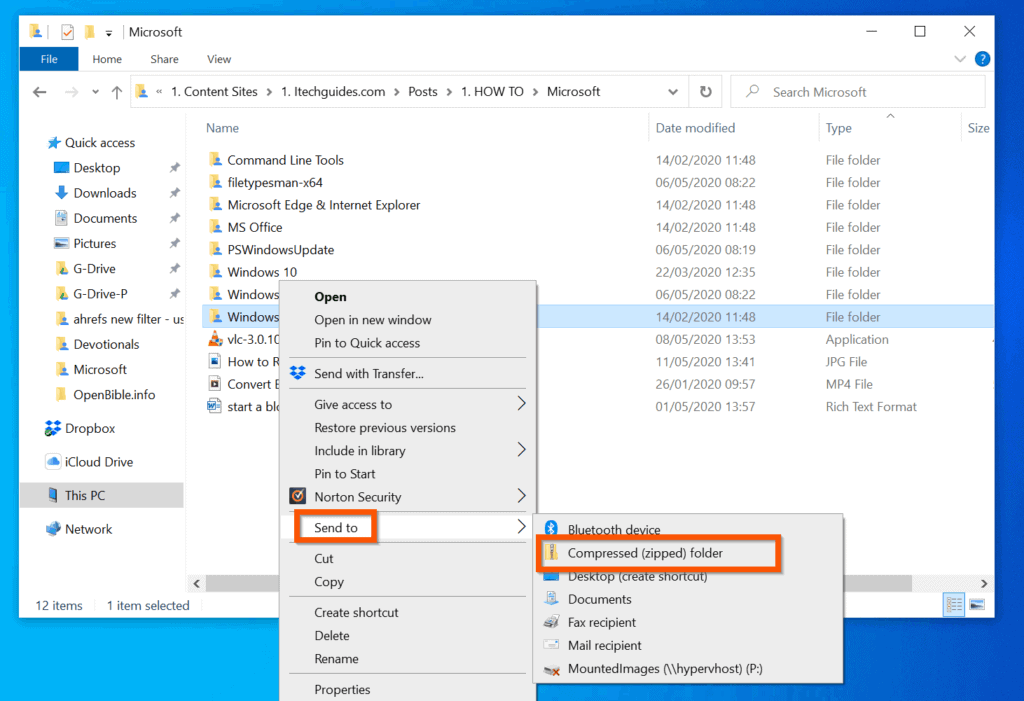Switch to details view layout icon
This screenshot has height=701, width=1024.
pyautogui.click(x=953, y=604)
